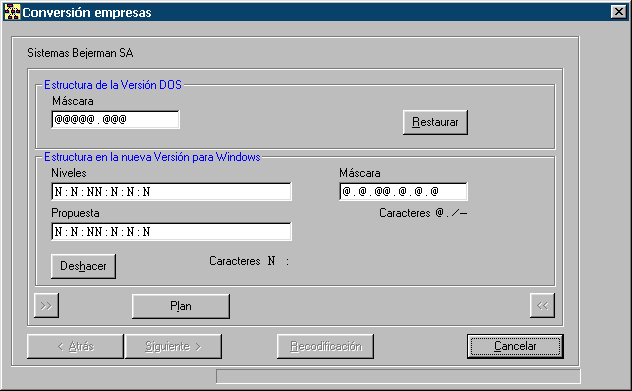This screenshot has height=391, width=632.
Task: Focus the DOS version Máscara field
Action: point(116,119)
